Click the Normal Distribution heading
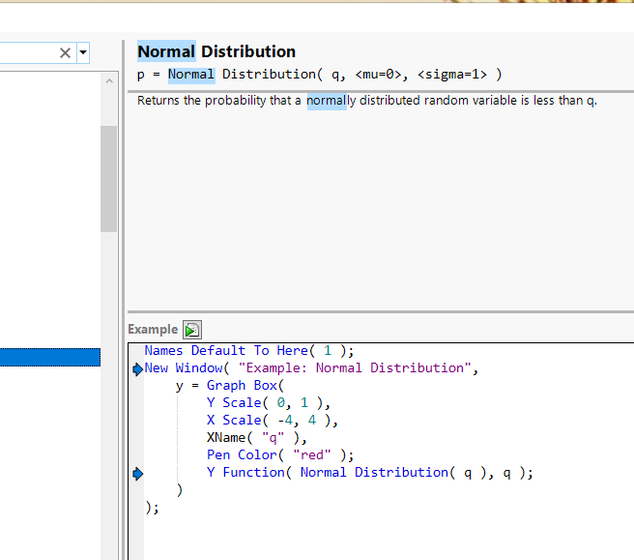The width and height of the screenshot is (634, 560). point(216,52)
